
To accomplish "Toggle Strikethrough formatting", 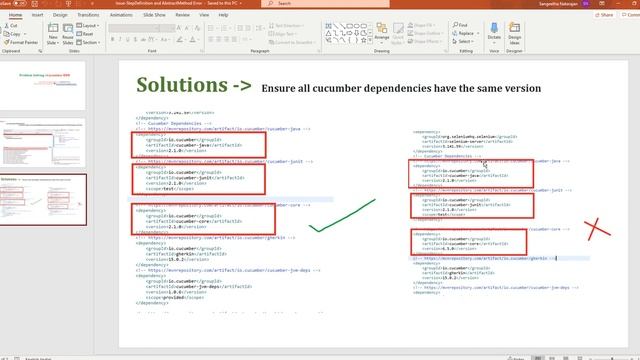I will [x=143, y=40].
